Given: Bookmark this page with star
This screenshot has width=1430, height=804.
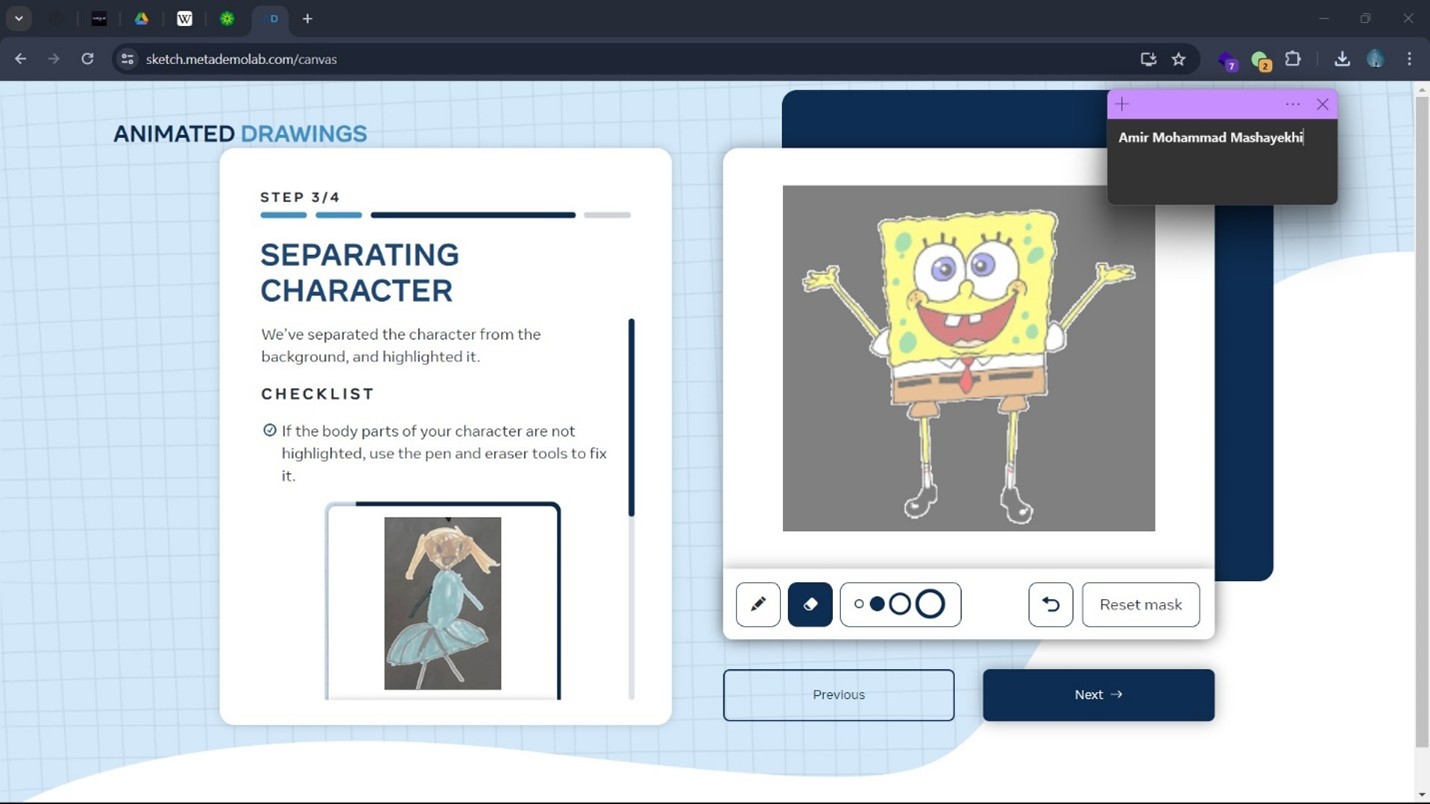Looking at the screenshot, I should (1179, 59).
